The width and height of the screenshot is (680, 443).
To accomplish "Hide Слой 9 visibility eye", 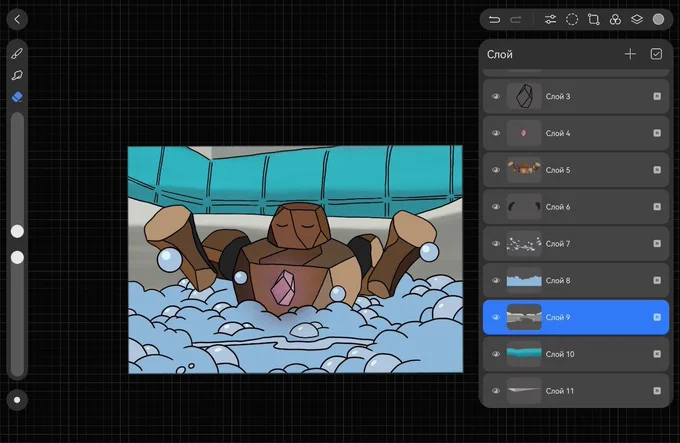I will pyautogui.click(x=496, y=317).
